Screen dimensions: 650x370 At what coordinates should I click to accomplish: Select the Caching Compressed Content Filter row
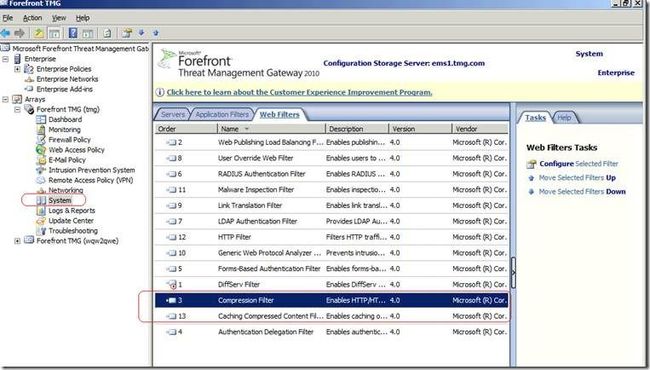(x=332, y=316)
